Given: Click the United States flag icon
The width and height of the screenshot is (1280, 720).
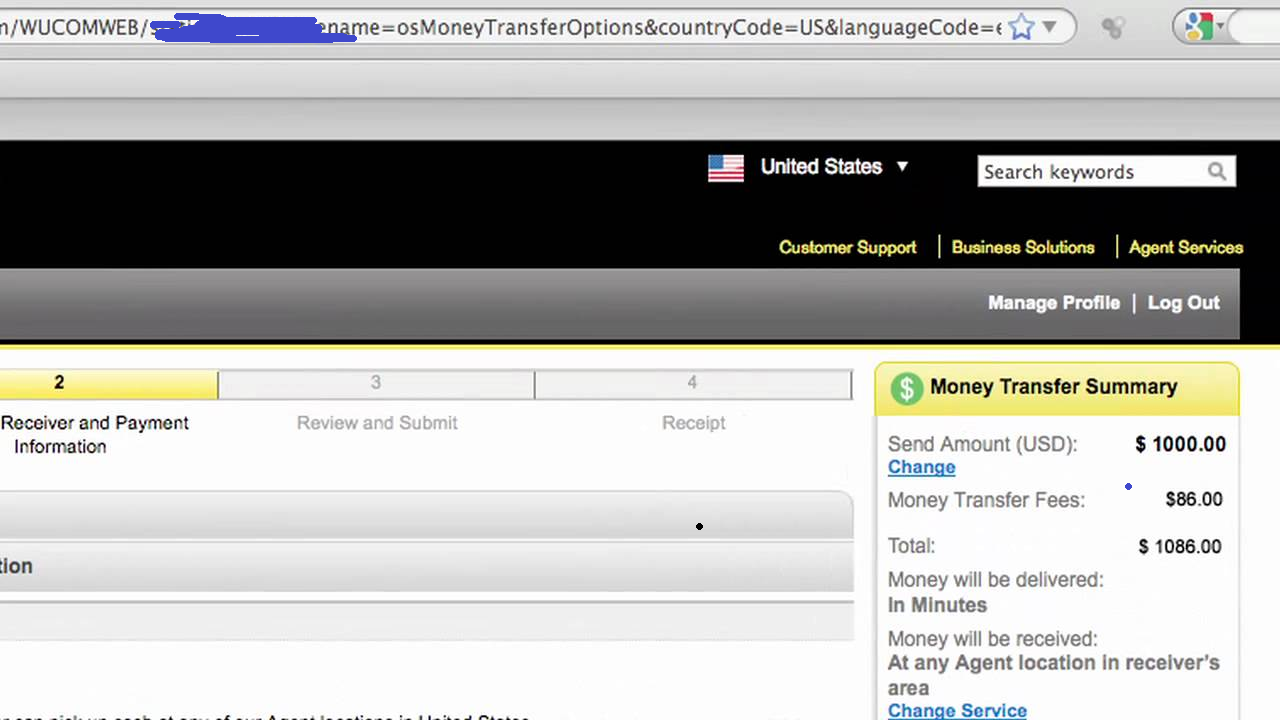Looking at the screenshot, I should pyautogui.click(x=726, y=168).
